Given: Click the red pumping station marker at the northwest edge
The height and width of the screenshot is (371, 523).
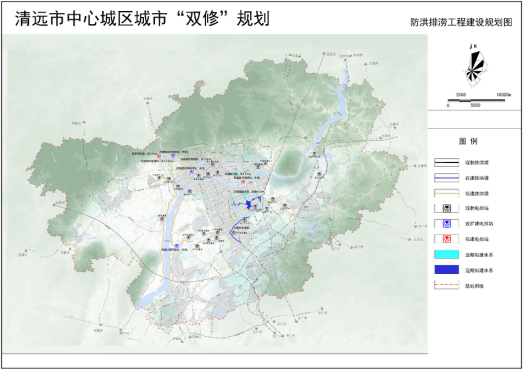Looking at the screenshot, I should click(159, 156).
